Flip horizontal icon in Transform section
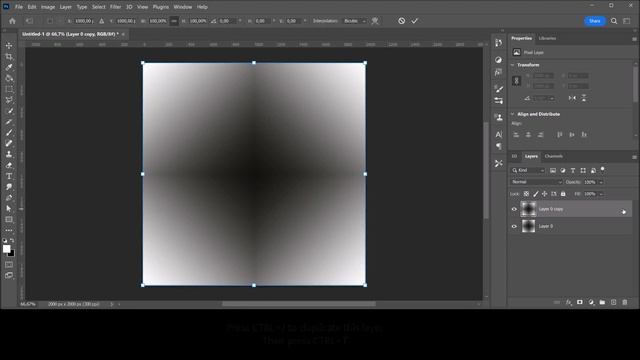Viewport: 640px width, 360px height. (x=572, y=98)
